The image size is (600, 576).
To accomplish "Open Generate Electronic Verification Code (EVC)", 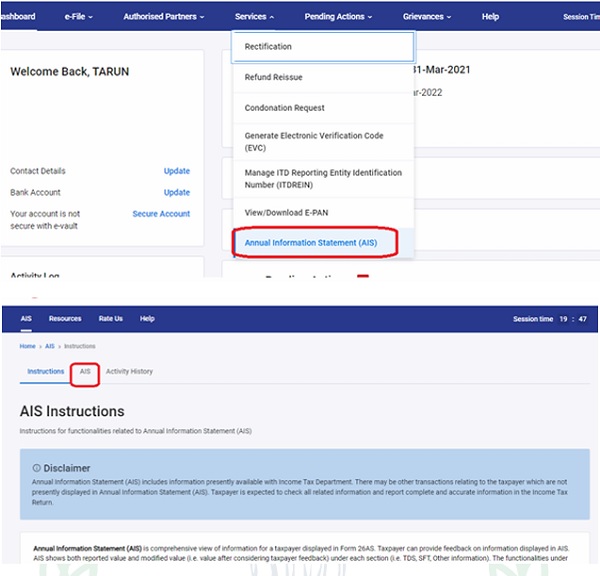I will pyautogui.click(x=323, y=142).
